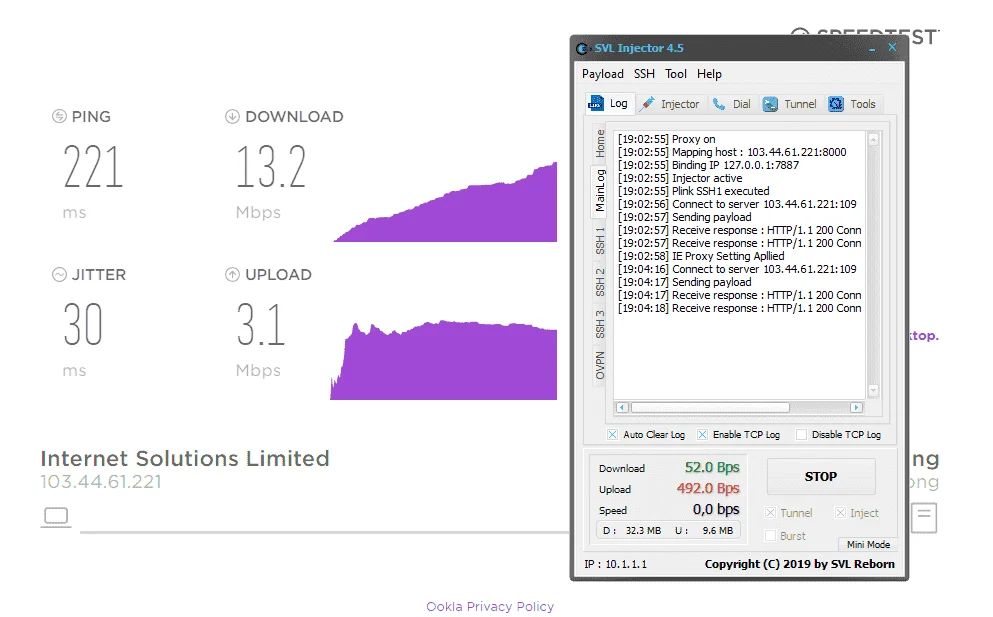Image resolution: width=993 pixels, height=617 pixels.
Task: Click the Speedtest download arrow icon
Action: [x=232, y=116]
